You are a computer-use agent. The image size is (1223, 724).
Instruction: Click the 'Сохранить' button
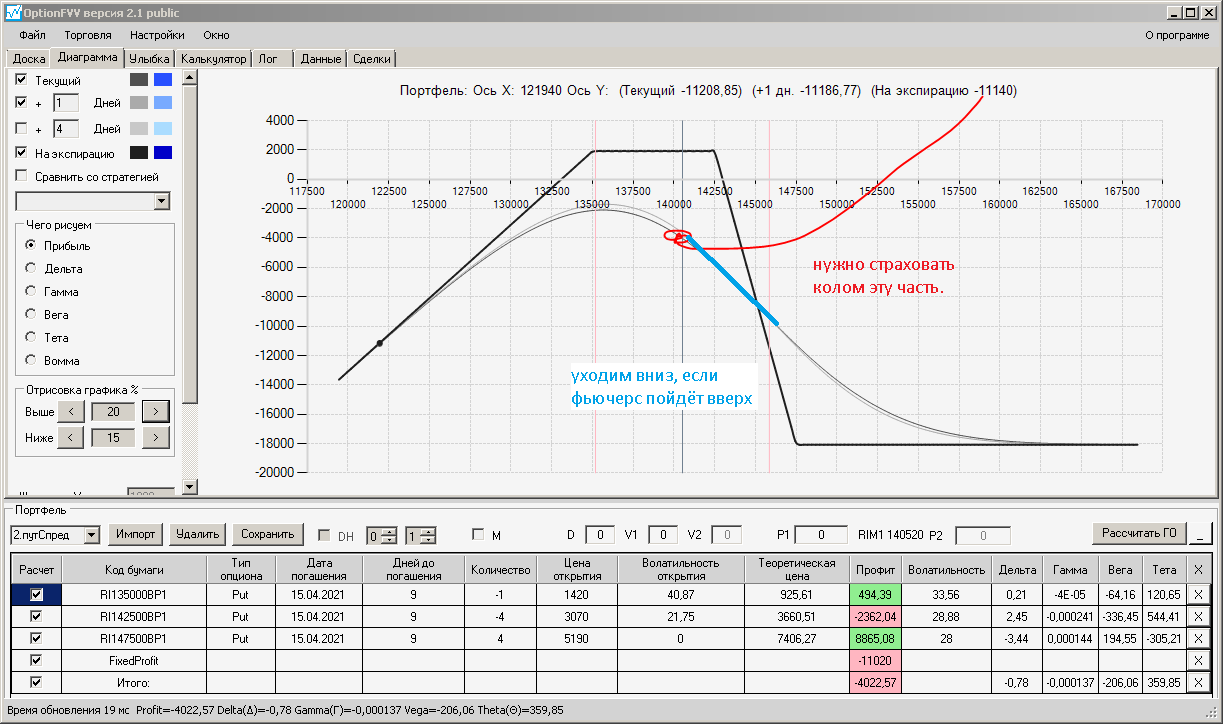coord(268,534)
